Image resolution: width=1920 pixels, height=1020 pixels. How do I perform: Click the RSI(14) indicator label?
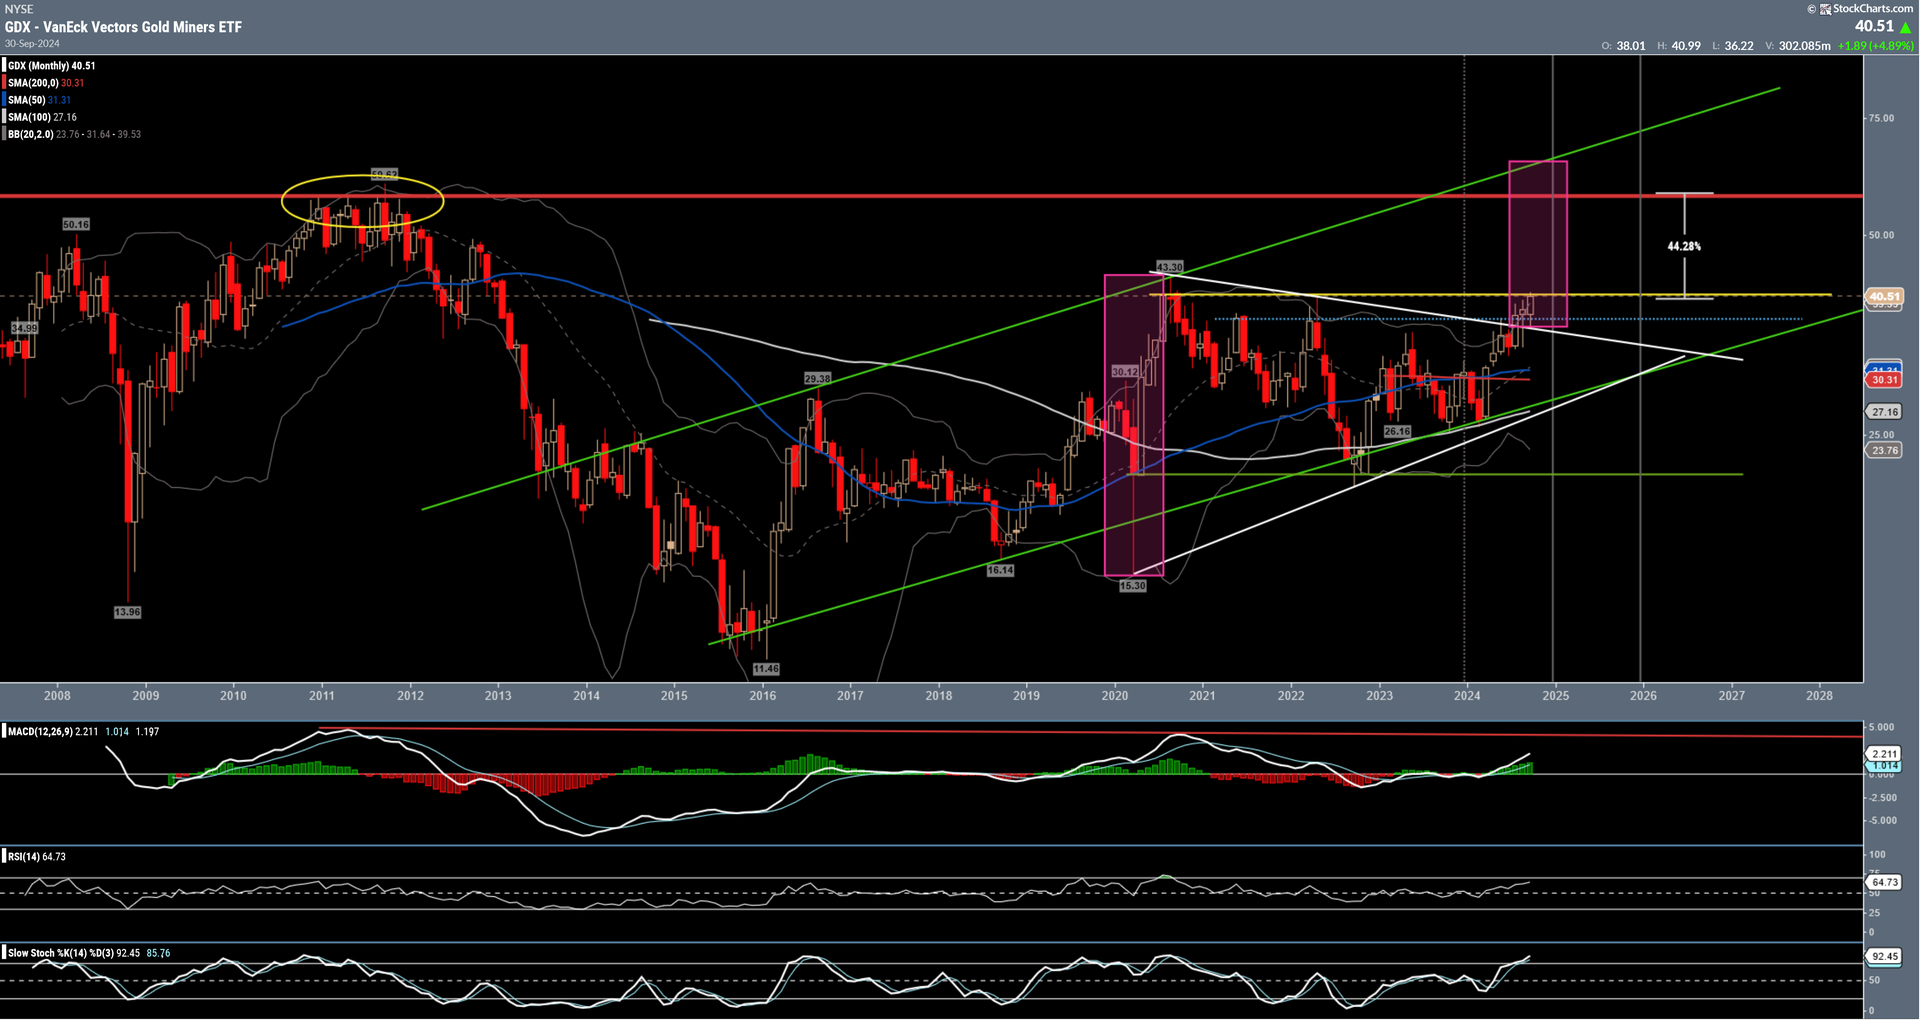(x=23, y=857)
